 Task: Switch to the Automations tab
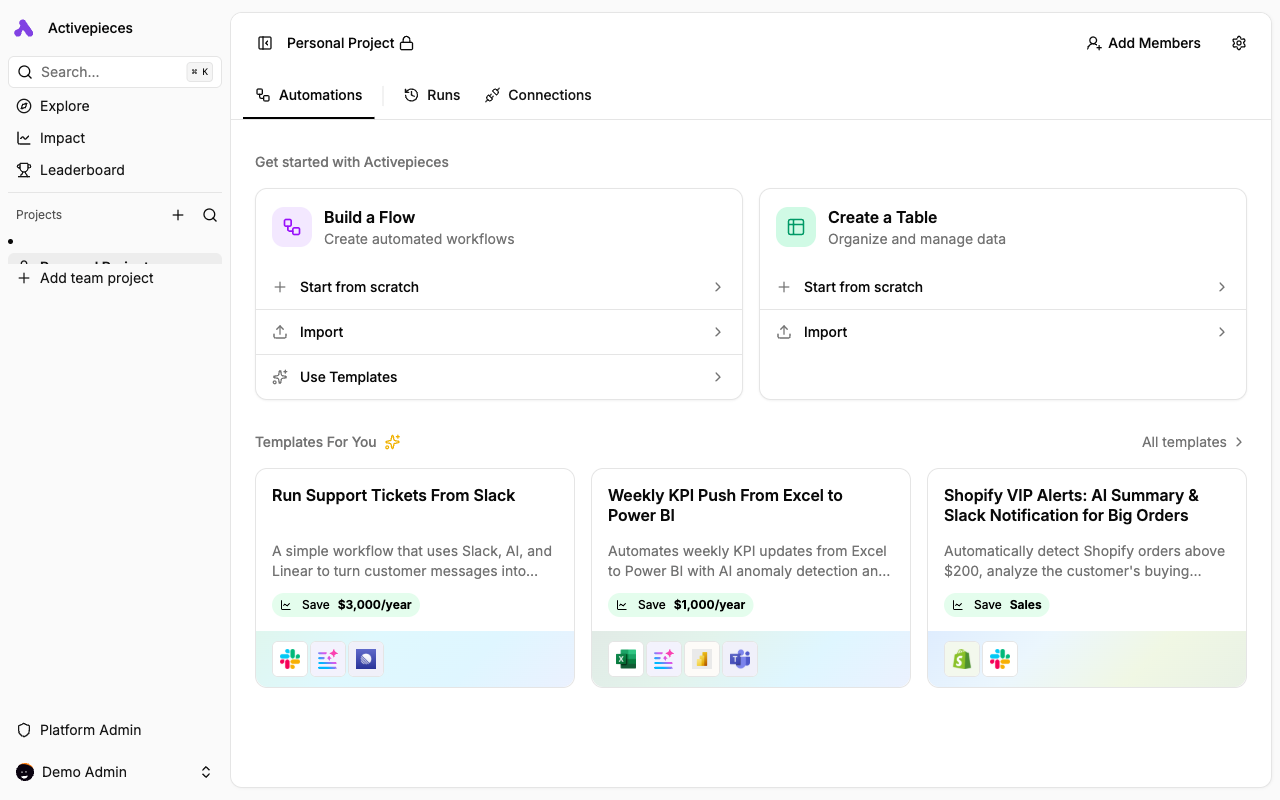[x=309, y=95]
